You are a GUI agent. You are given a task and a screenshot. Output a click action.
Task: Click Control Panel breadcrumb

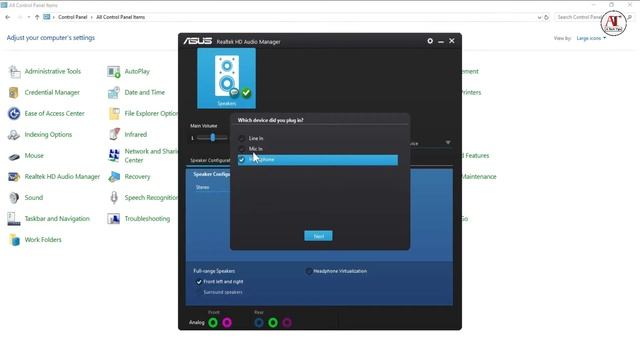click(73, 17)
